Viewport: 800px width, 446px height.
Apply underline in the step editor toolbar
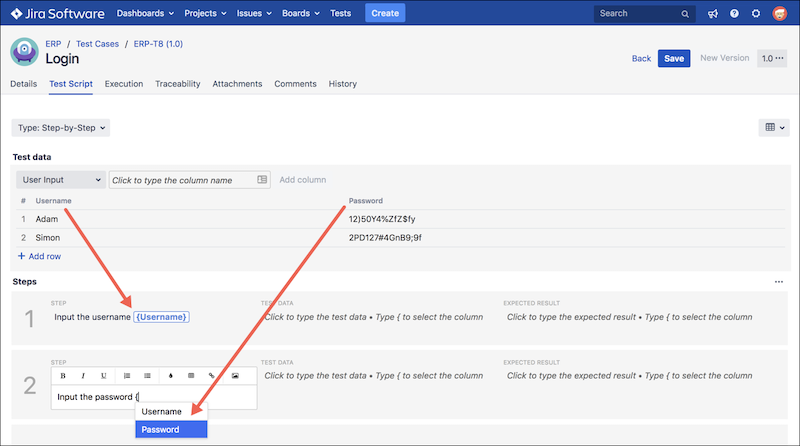tap(104, 376)
